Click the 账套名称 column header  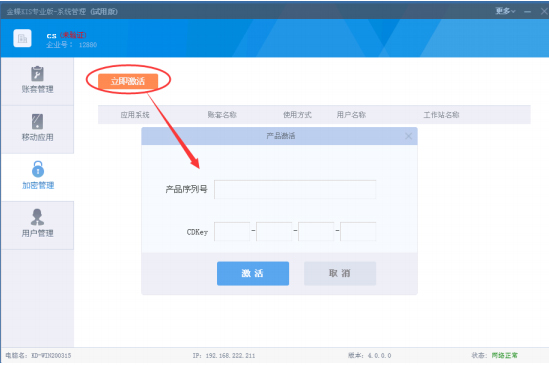(x=222, y=115)
